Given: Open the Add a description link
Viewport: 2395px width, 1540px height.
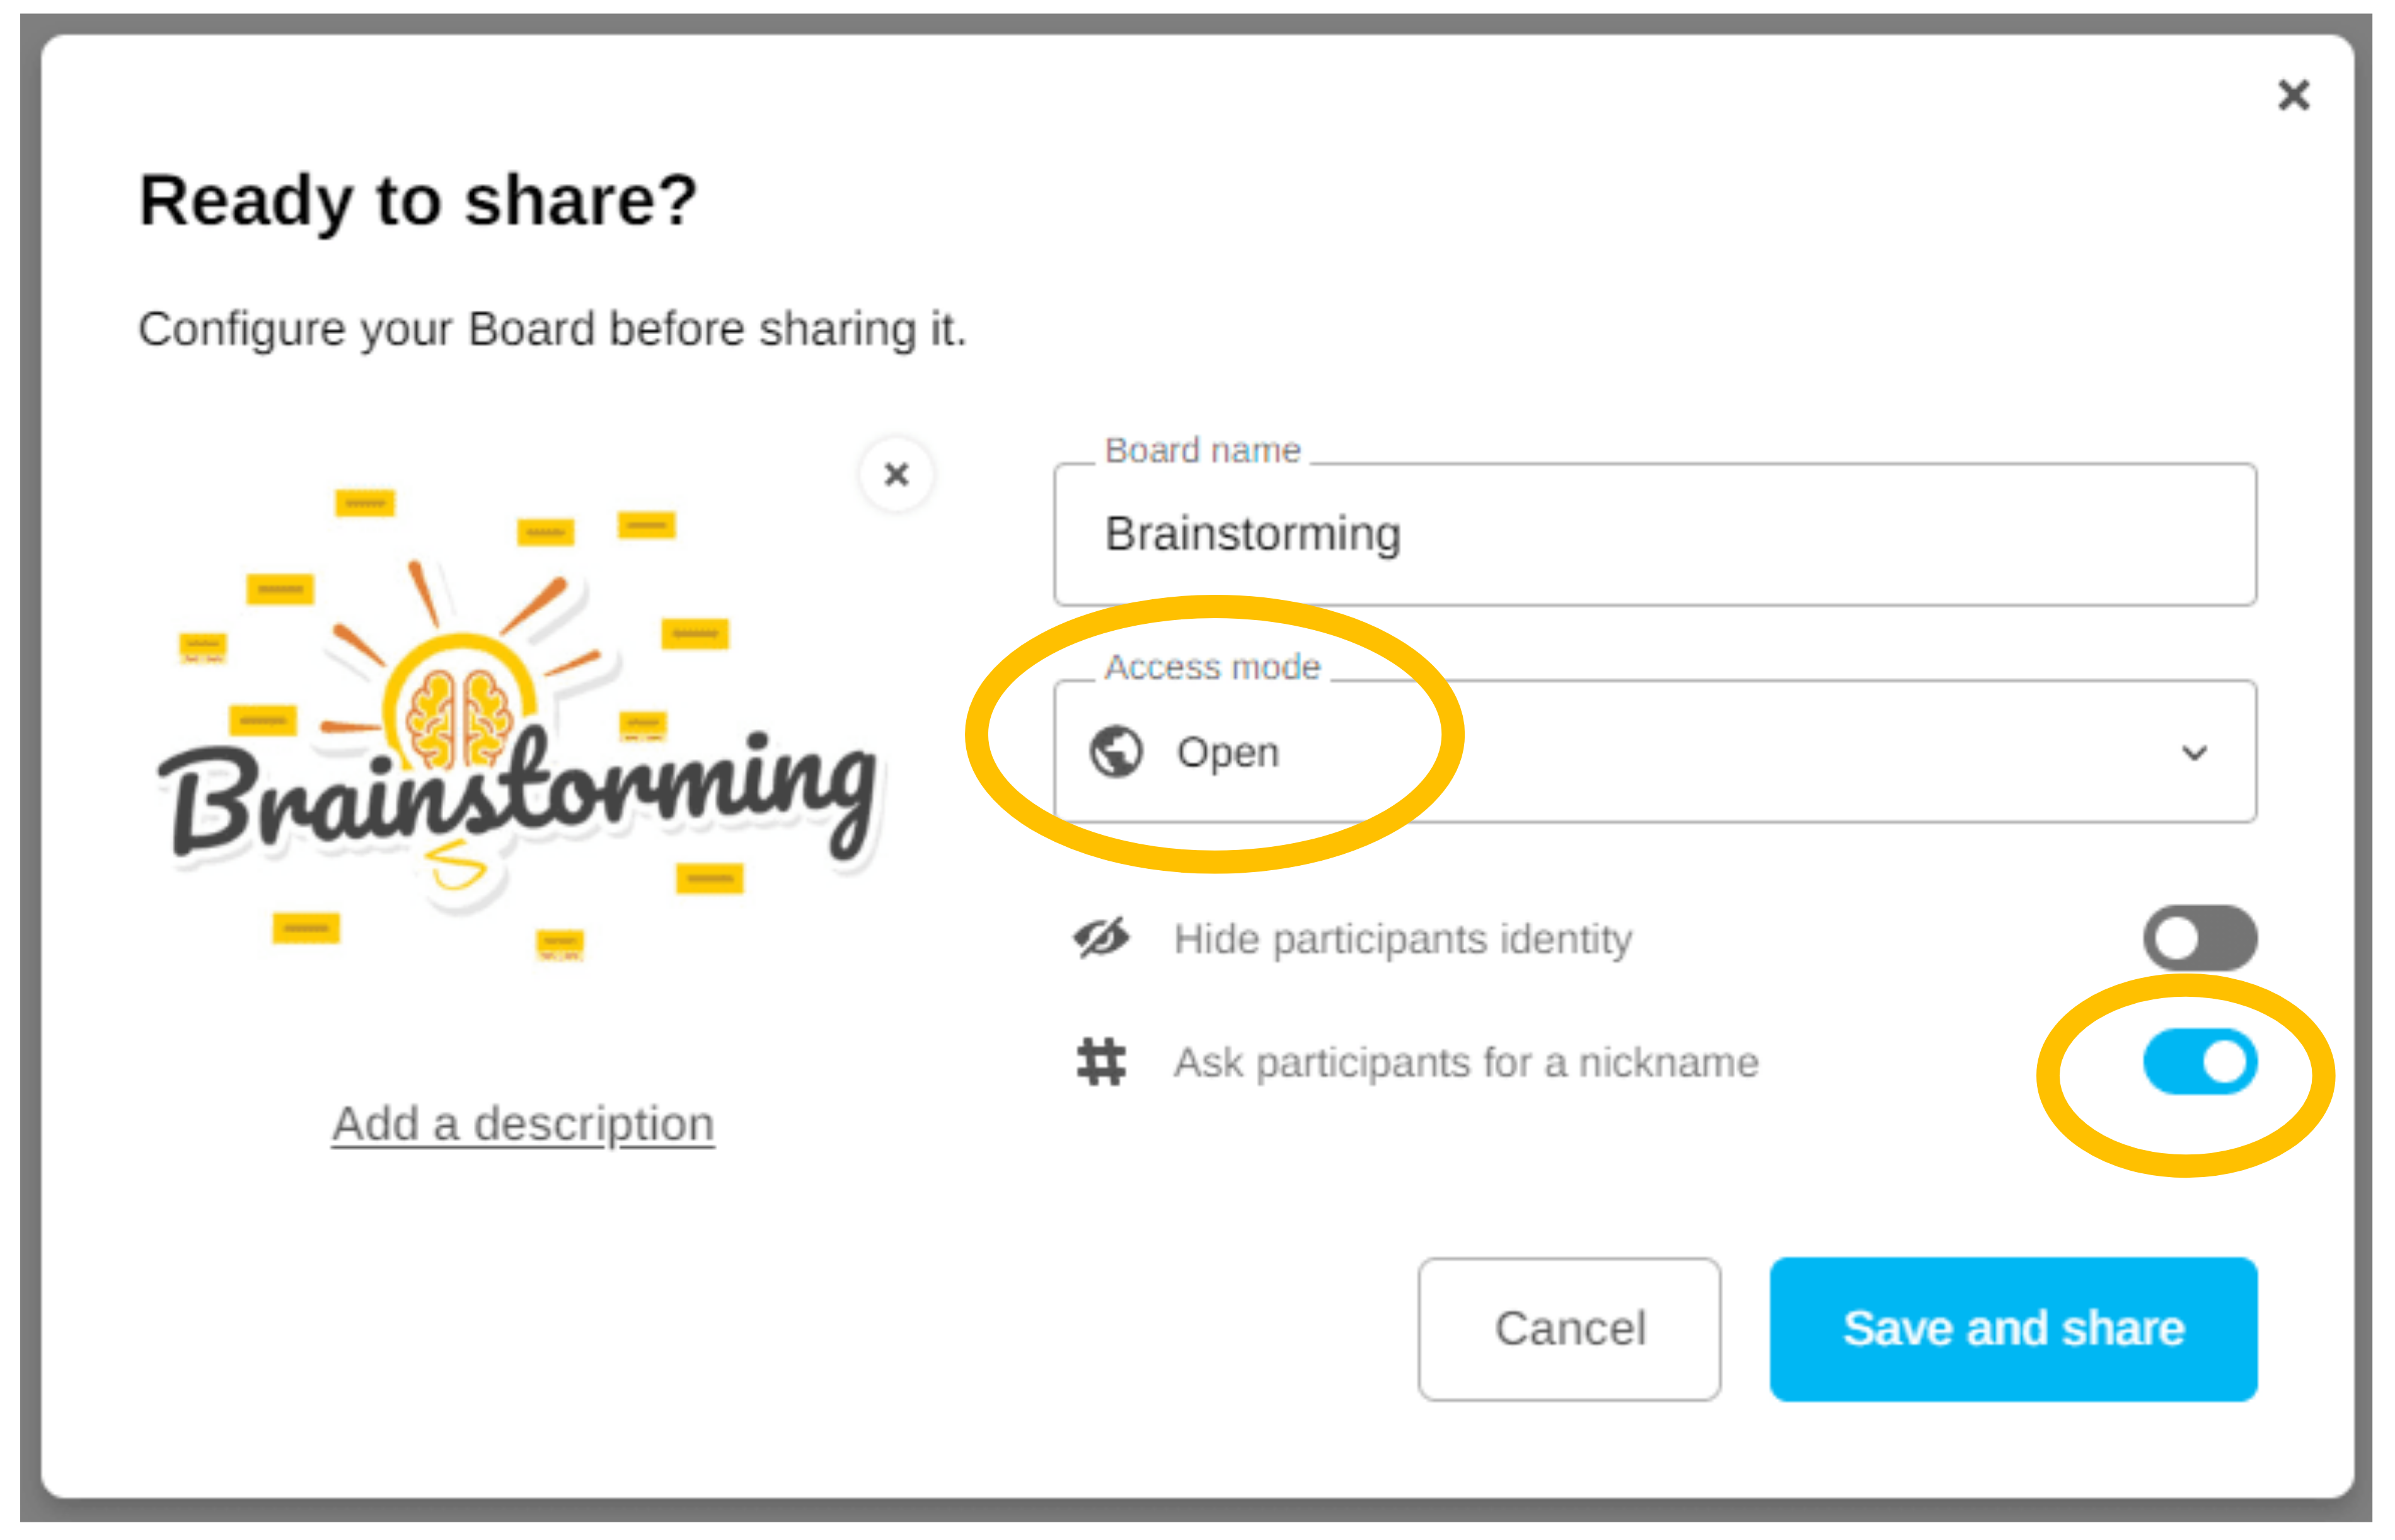Looking at the screenshot, I should click(x=523, y=1124).
